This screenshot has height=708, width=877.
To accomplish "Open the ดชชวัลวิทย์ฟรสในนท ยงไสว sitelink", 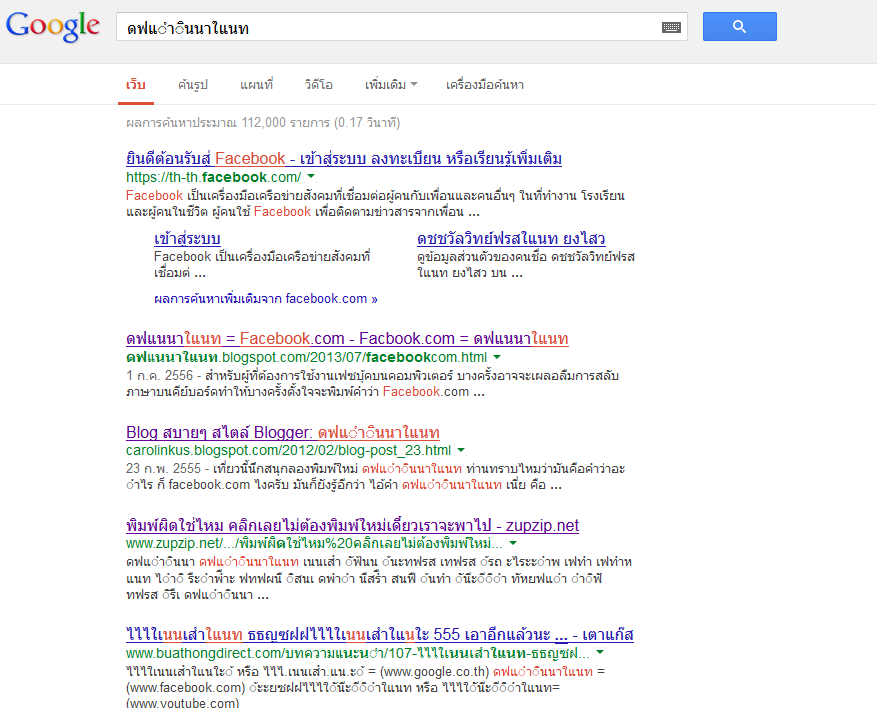I will (511, 239).
